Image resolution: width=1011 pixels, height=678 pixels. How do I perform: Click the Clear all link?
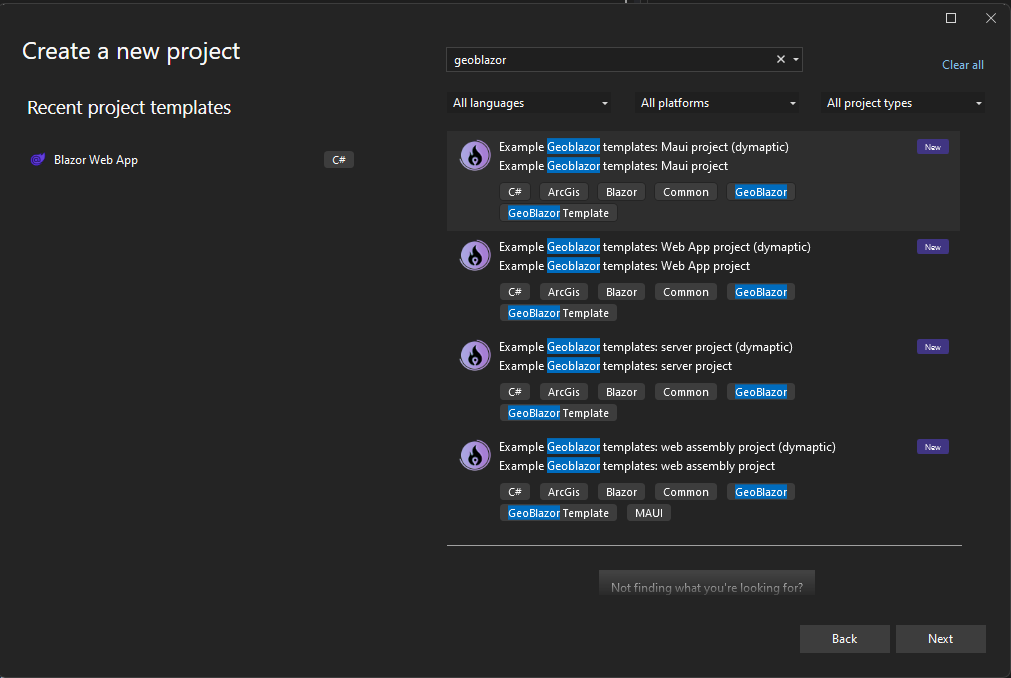point(962,64)
